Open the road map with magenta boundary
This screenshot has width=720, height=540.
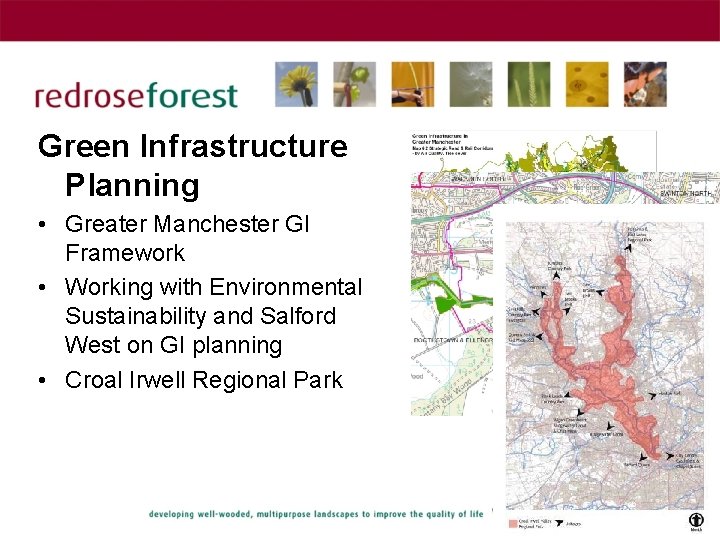coord(452,294)
